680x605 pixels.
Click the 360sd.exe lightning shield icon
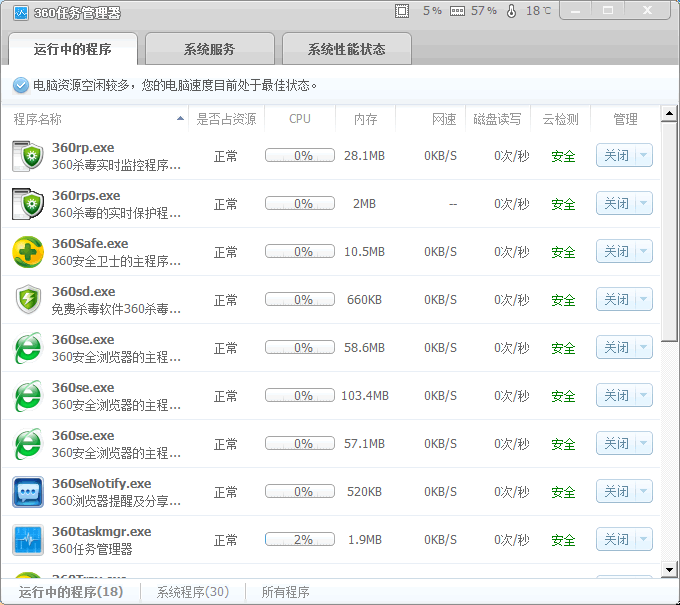(27, 300)
